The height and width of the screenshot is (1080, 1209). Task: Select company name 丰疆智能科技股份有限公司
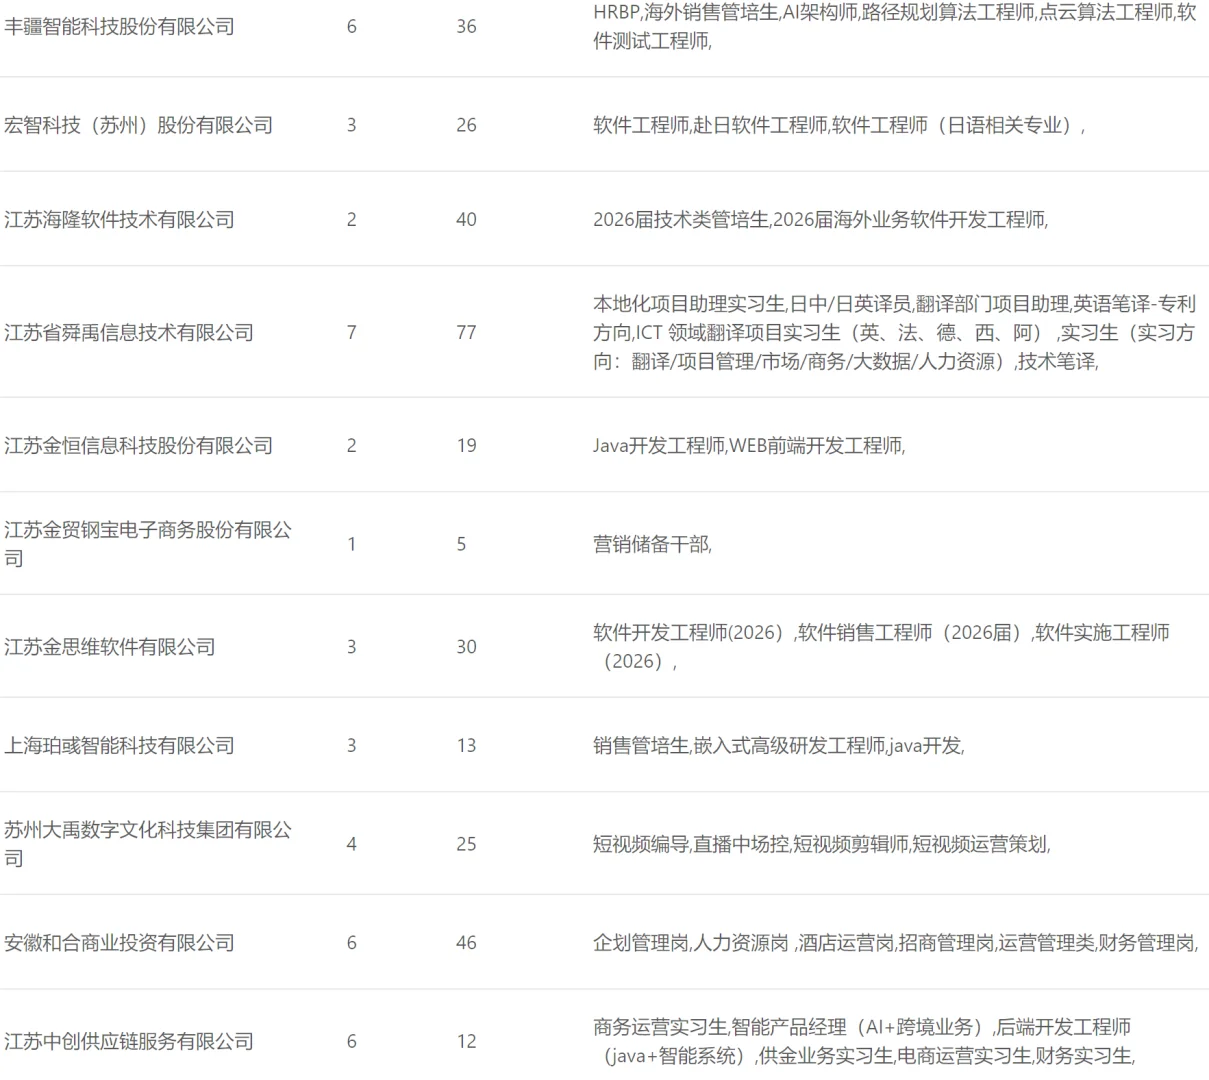click(x=119, y=27)
